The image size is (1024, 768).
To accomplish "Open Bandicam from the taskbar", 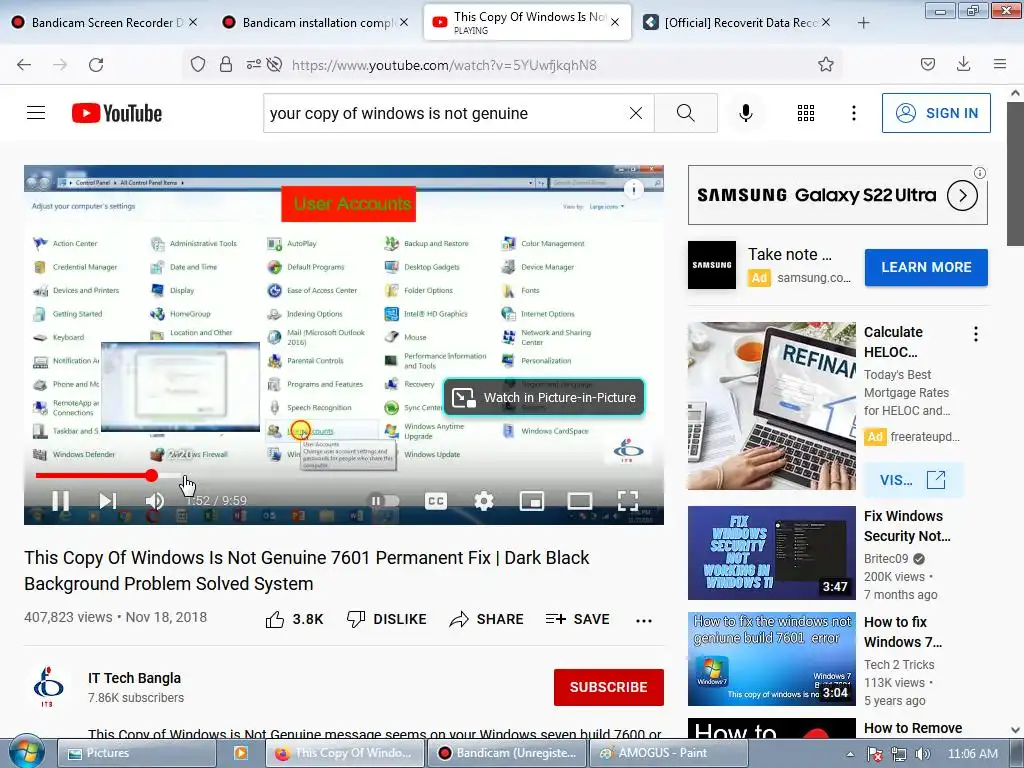I will click(x=507, y=753).
